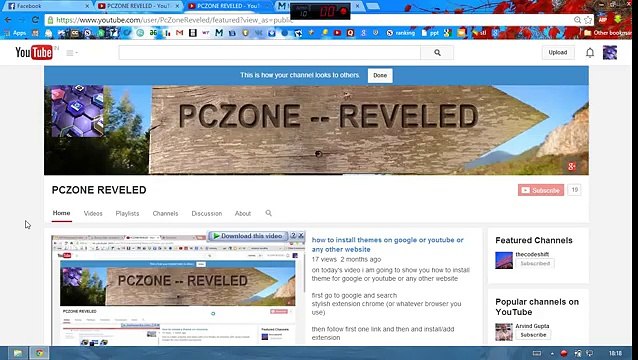The width and height of the screenshot is (638, 360).
Task: Subscribe to Arvind Gupta channel
Action: pyautogui.click(x=533, y=335)
